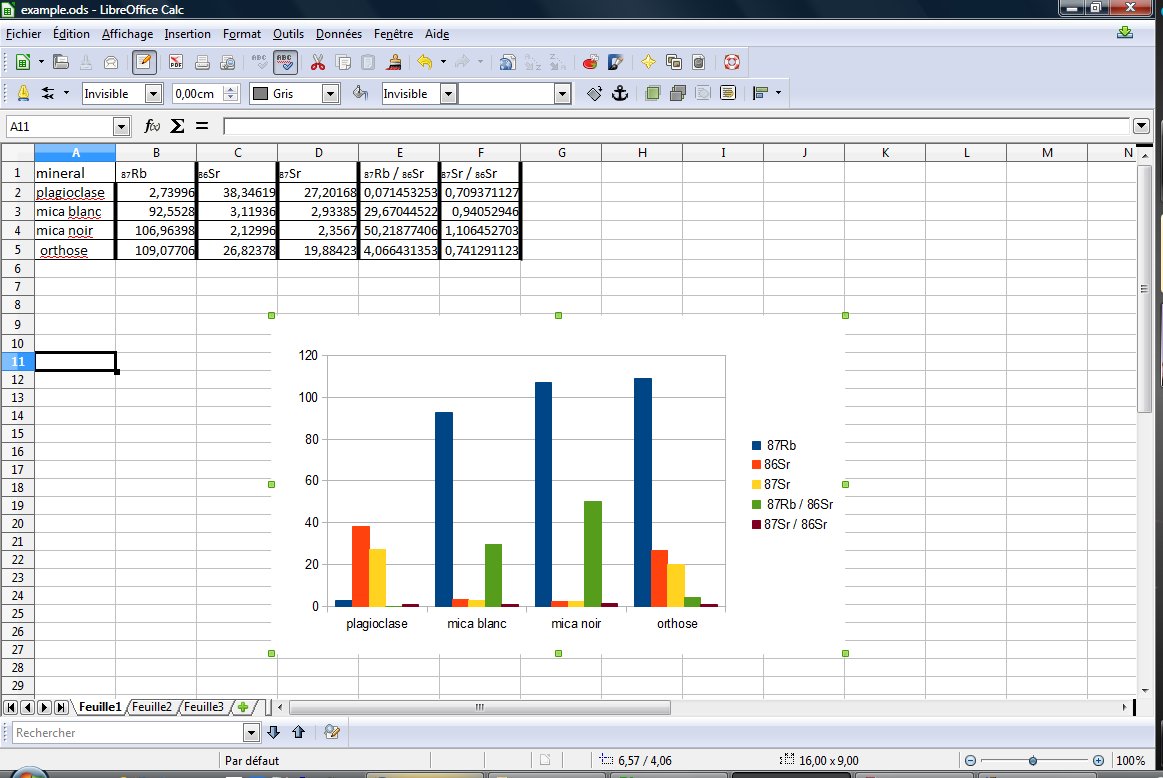Image resolution: width=1163 pixels, height=778 pixels.
Task: Click Send to back icon
Action: click(678, 93)
